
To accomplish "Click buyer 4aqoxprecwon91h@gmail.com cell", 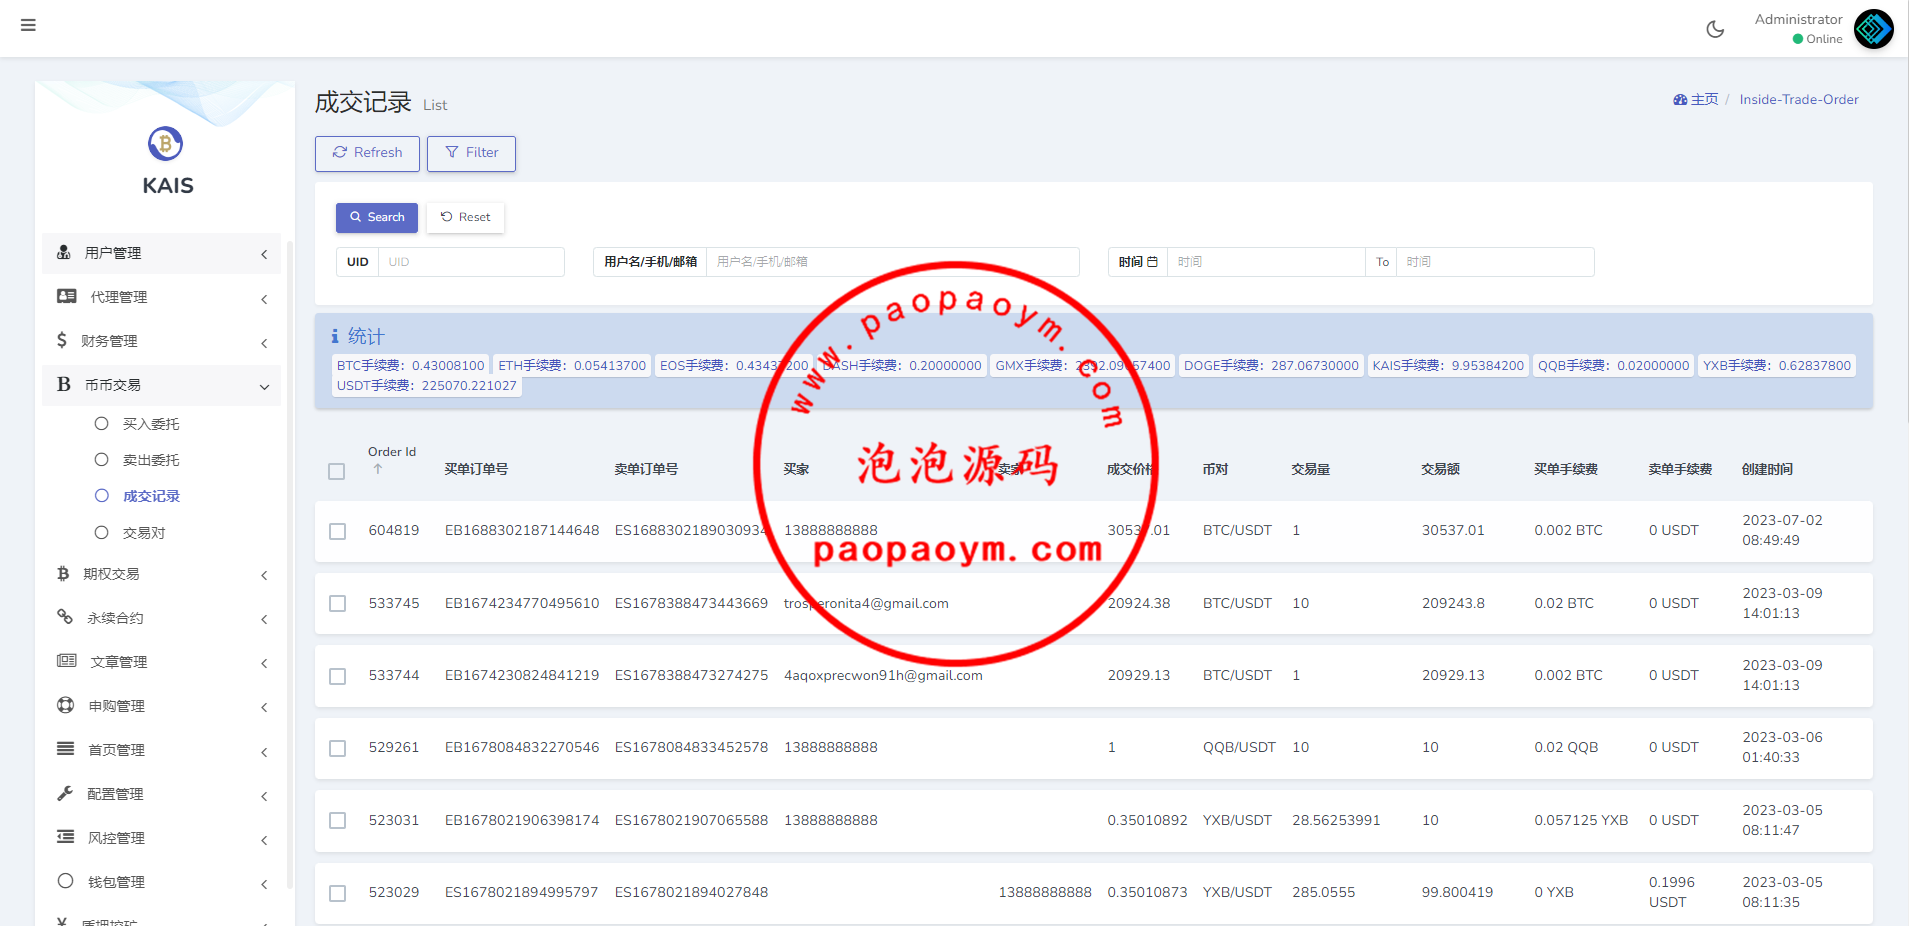I will pos(883,676).
